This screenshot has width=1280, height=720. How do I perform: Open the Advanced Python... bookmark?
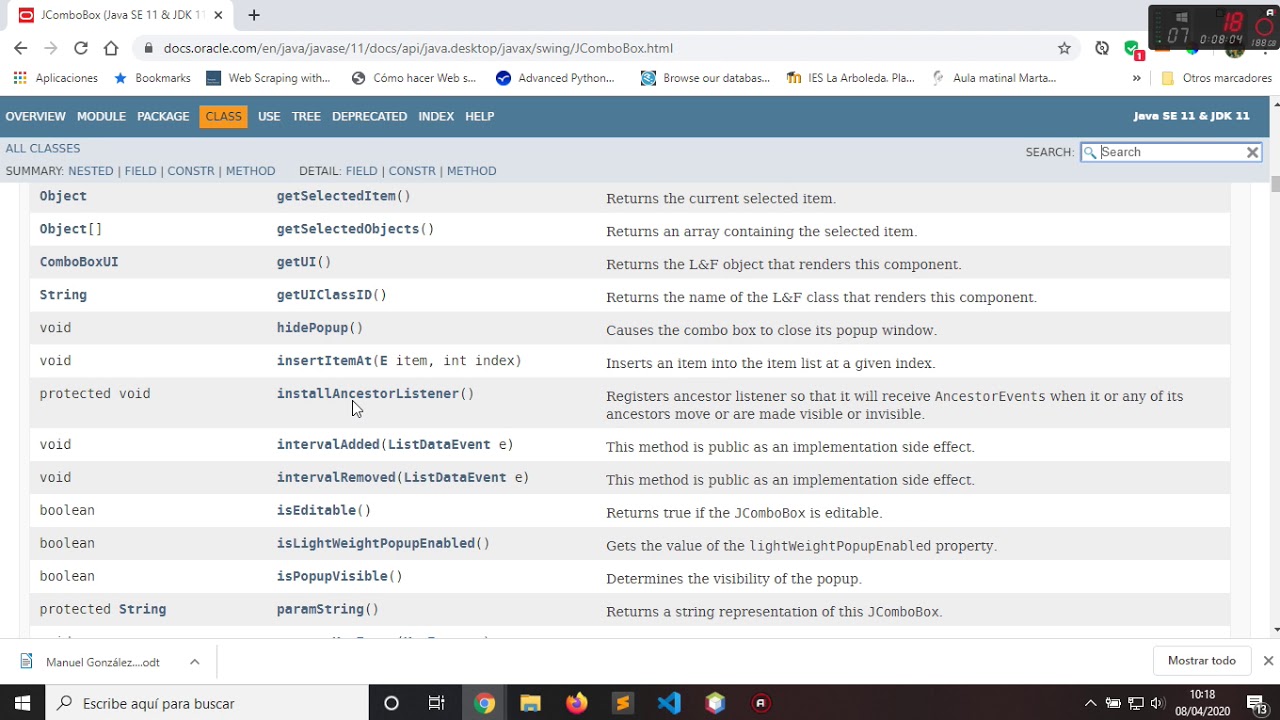(556, 78)
